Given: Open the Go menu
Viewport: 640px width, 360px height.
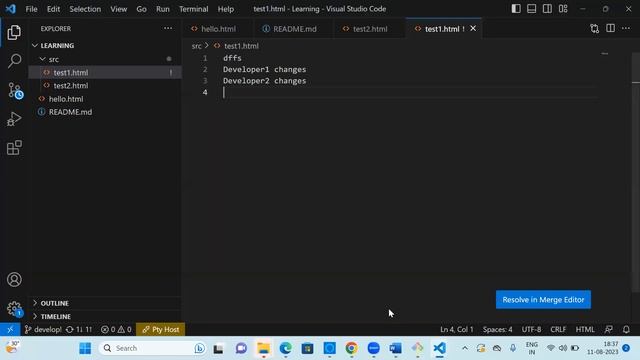Looking at the screenshot, I should [141, 9].
